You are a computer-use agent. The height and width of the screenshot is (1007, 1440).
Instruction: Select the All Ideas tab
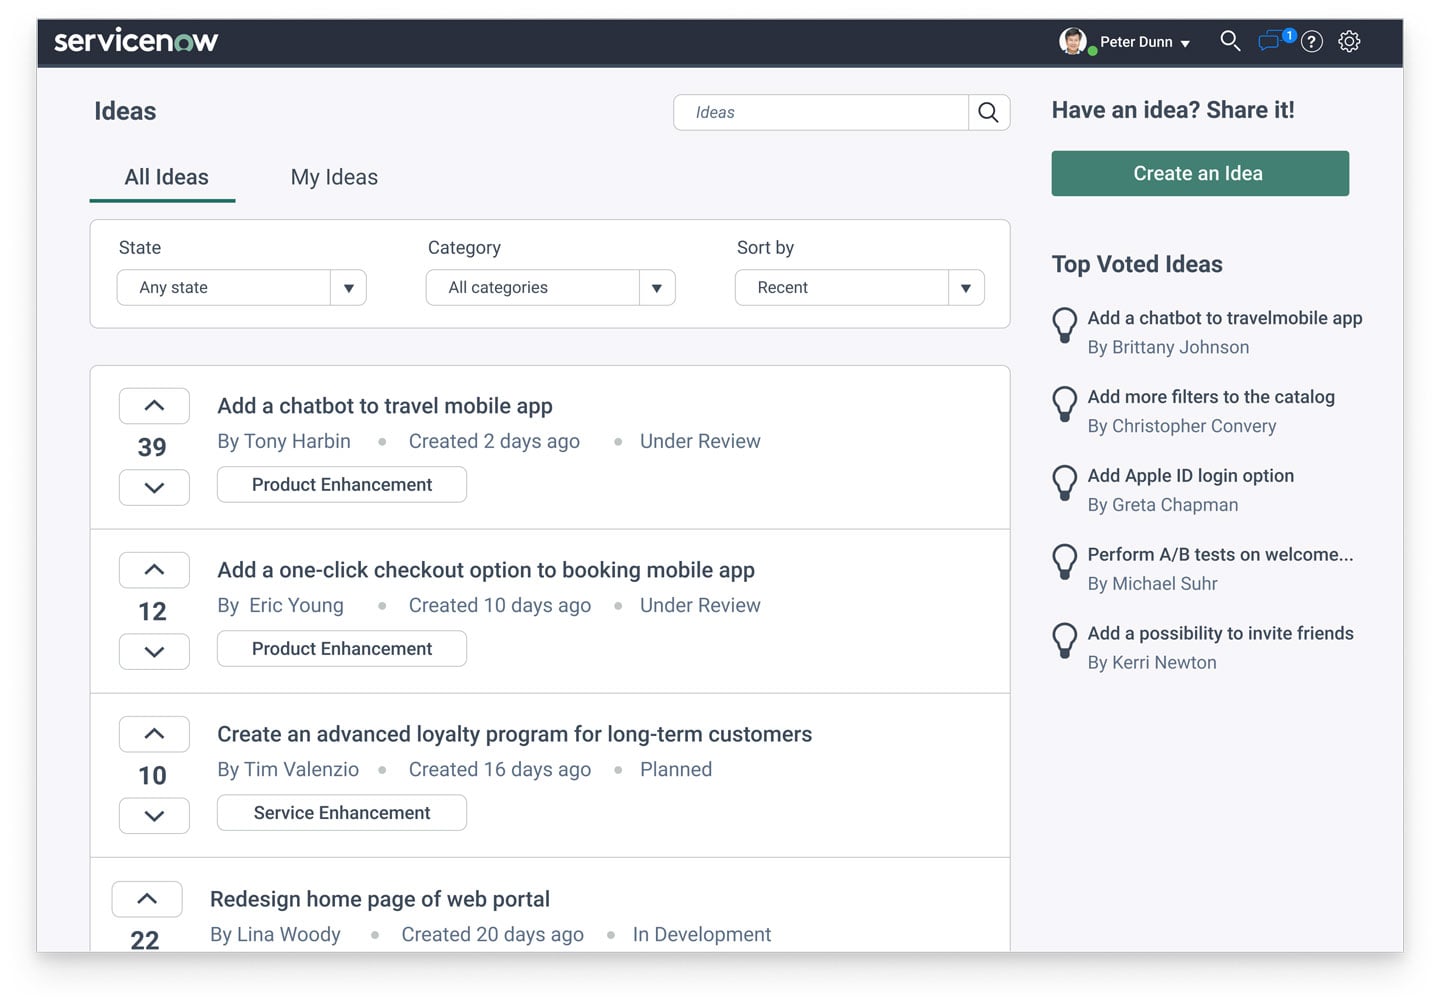tap(166, 178)
